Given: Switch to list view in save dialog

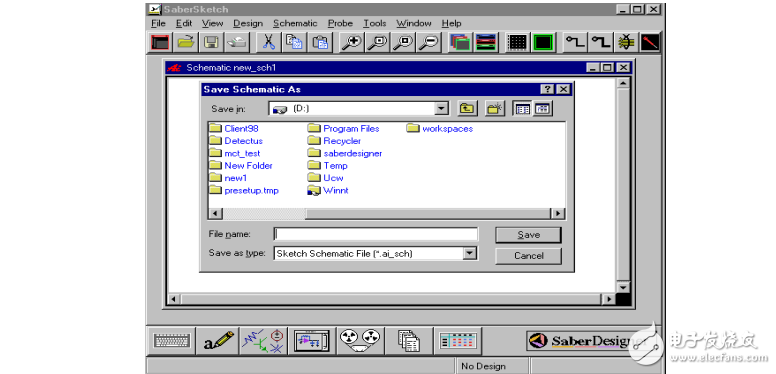Looking at the screenshot, I should pos(523,109).
